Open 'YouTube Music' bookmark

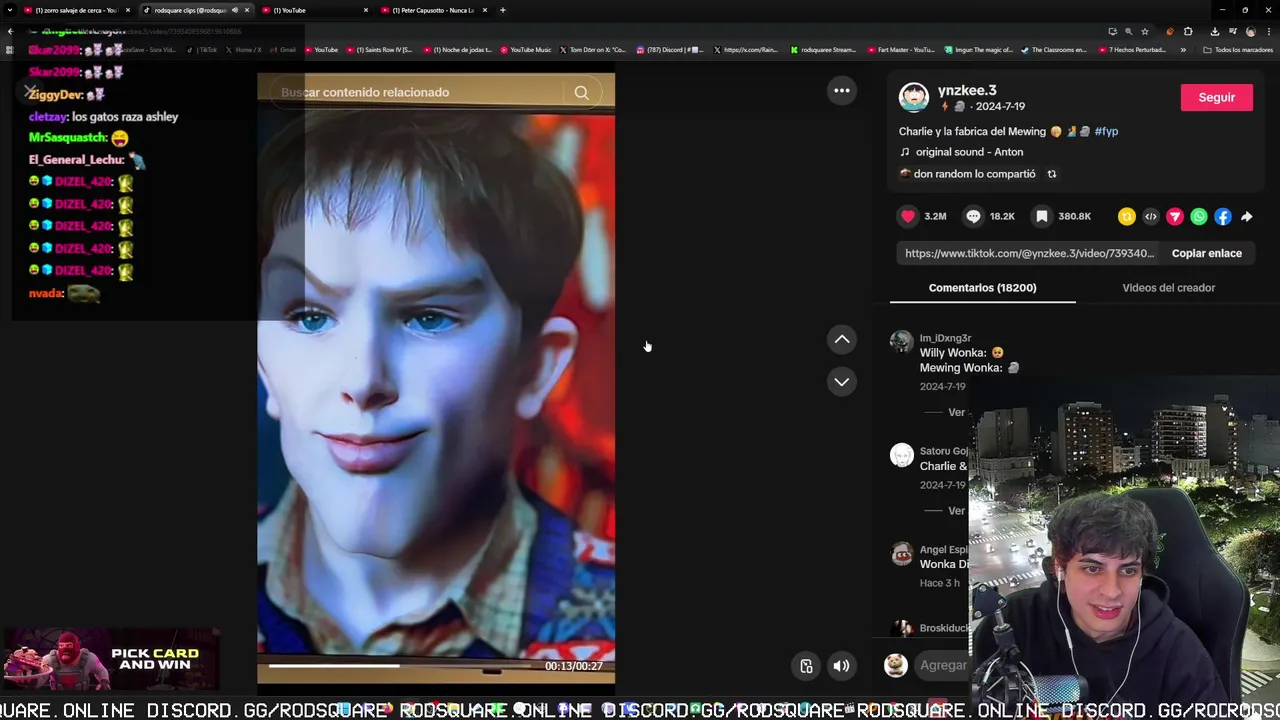526,49
